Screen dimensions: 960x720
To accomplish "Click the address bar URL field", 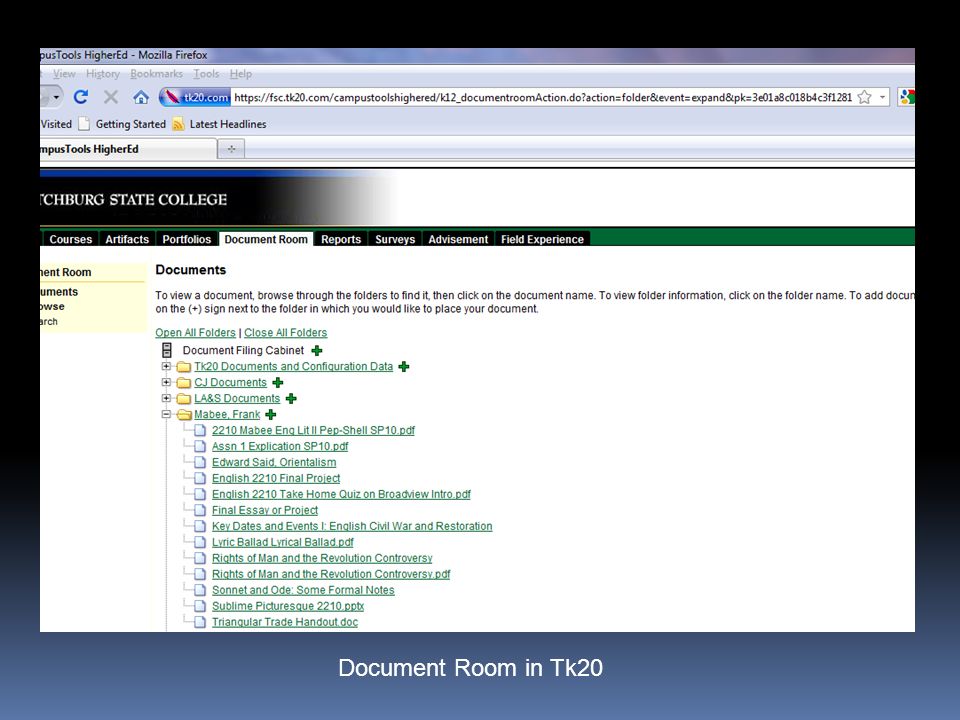I will pyautogui.click(x=542, y=97).
